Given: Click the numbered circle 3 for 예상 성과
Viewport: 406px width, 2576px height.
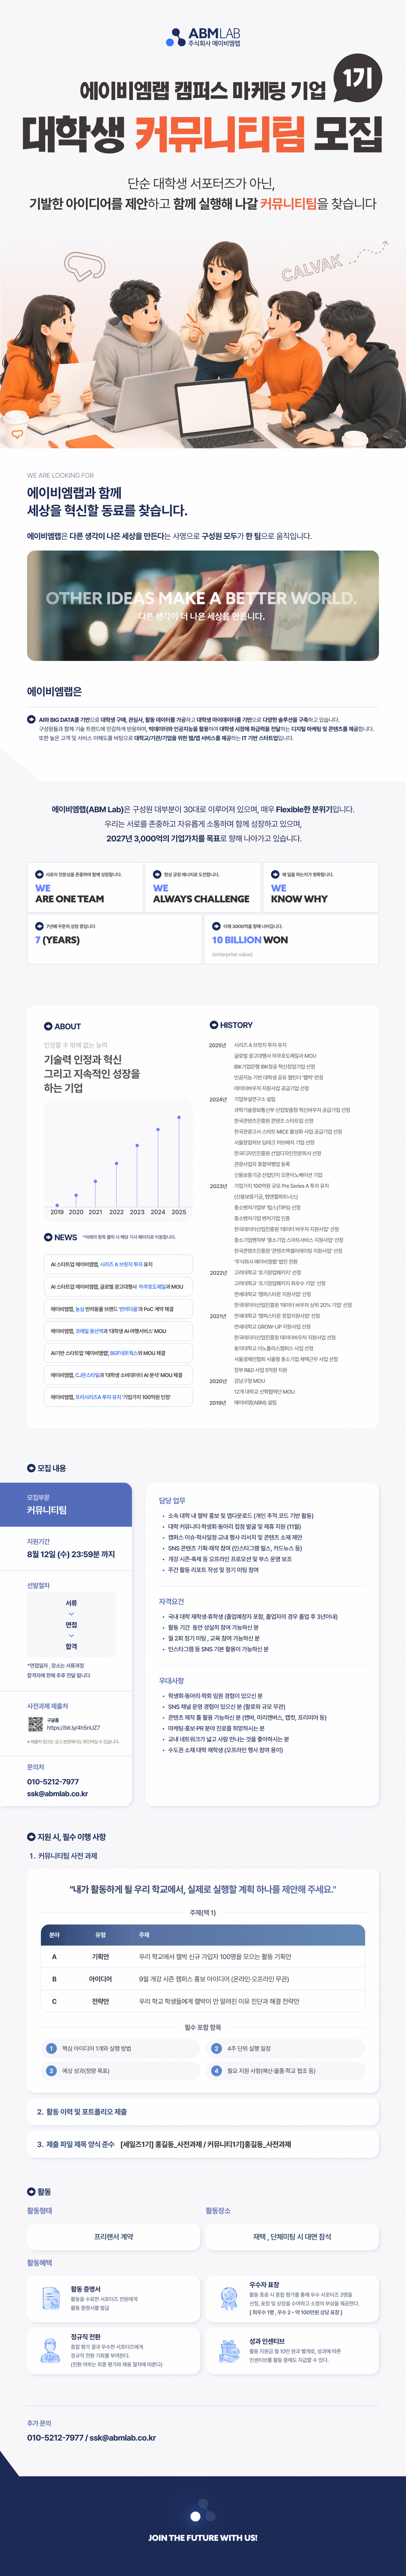Looking at the screenshot, I should 51,2071.
